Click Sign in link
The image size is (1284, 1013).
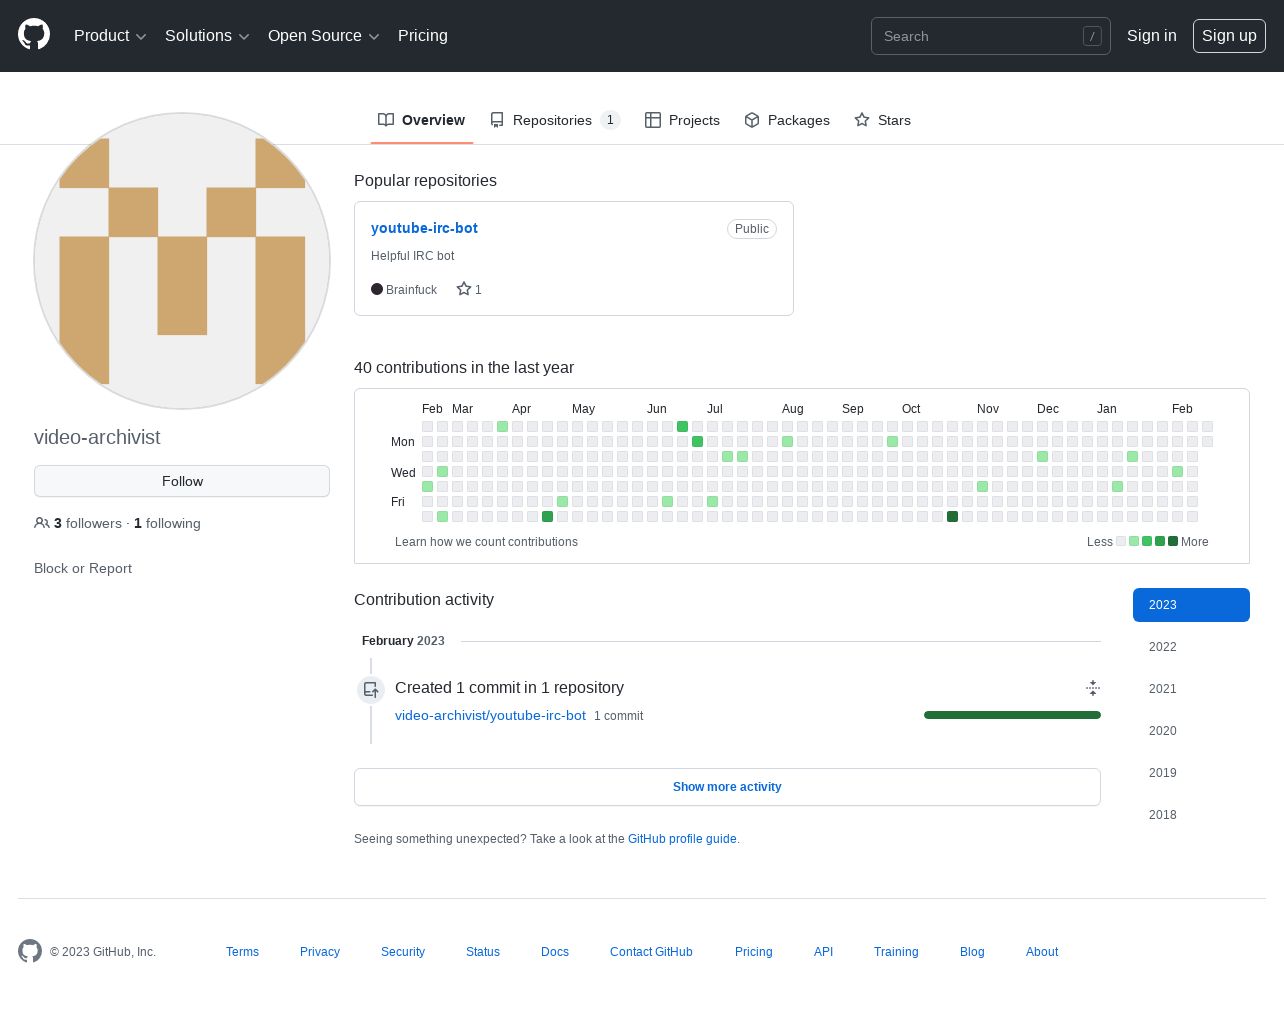point(1151,36)
